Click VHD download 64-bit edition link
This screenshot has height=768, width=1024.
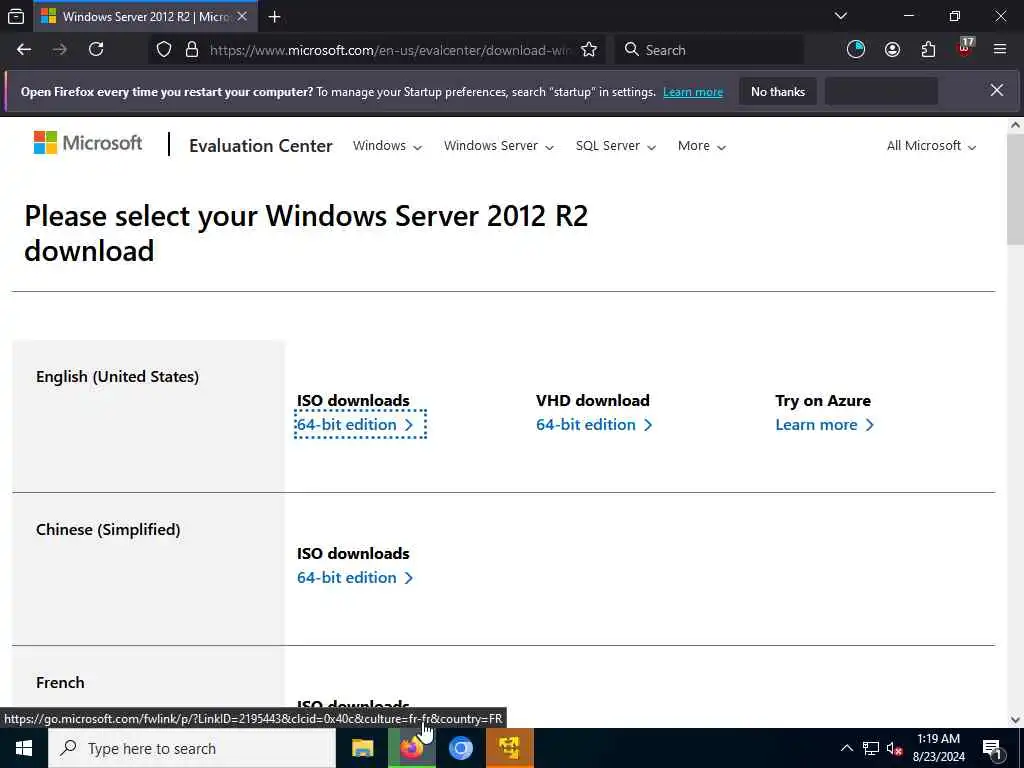[x=594, y=424]
